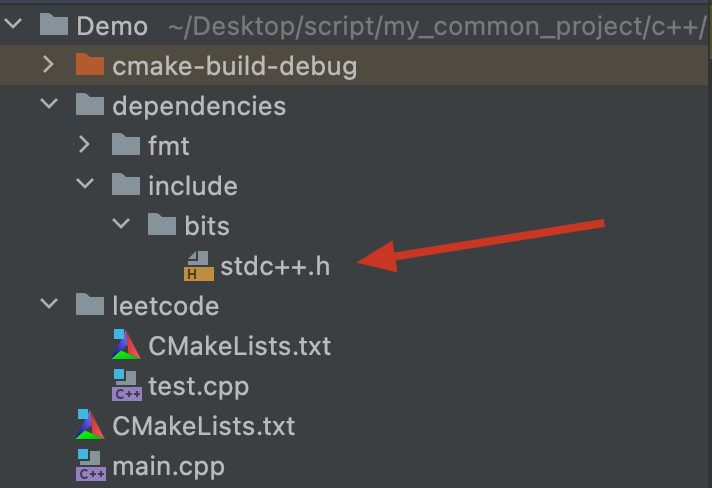
Task: Expand the cmake-build-debug folder
Action: [49, 64]
